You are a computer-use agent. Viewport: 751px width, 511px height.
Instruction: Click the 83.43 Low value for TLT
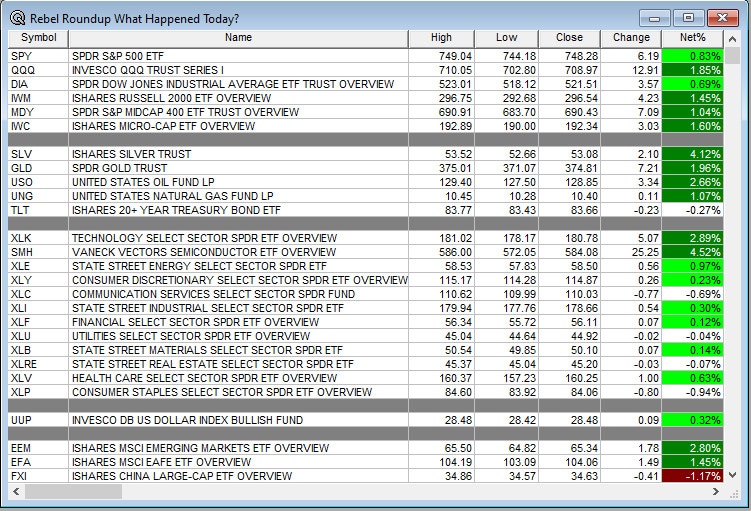point(523,210)
